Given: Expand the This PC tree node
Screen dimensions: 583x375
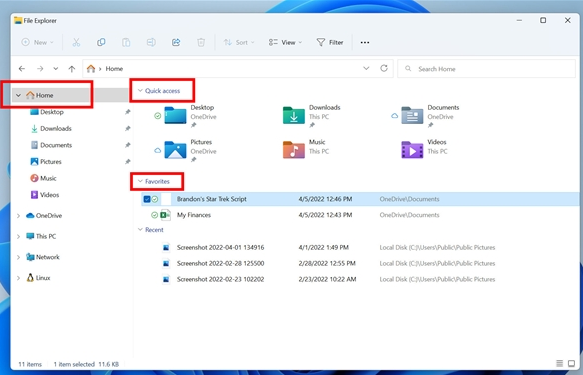Looking at the screenshot, I should pos(18,236).
